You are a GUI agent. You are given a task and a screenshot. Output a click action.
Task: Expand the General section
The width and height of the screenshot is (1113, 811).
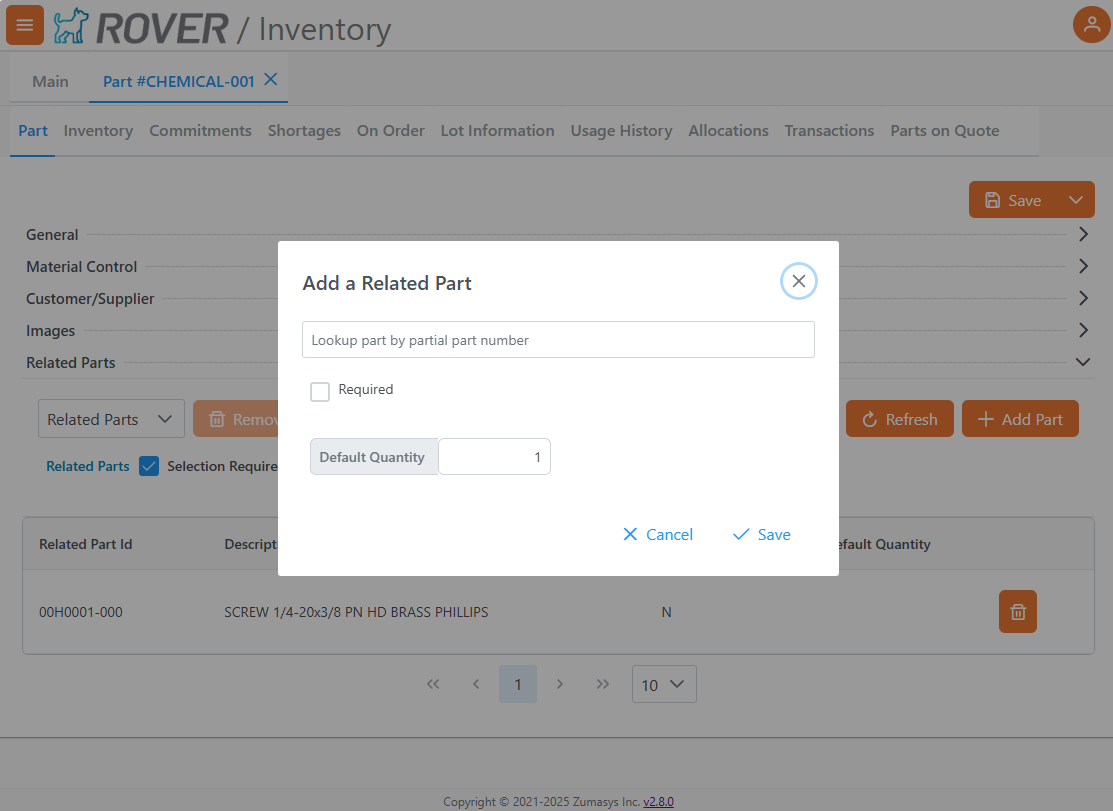tap(1083, 235)
